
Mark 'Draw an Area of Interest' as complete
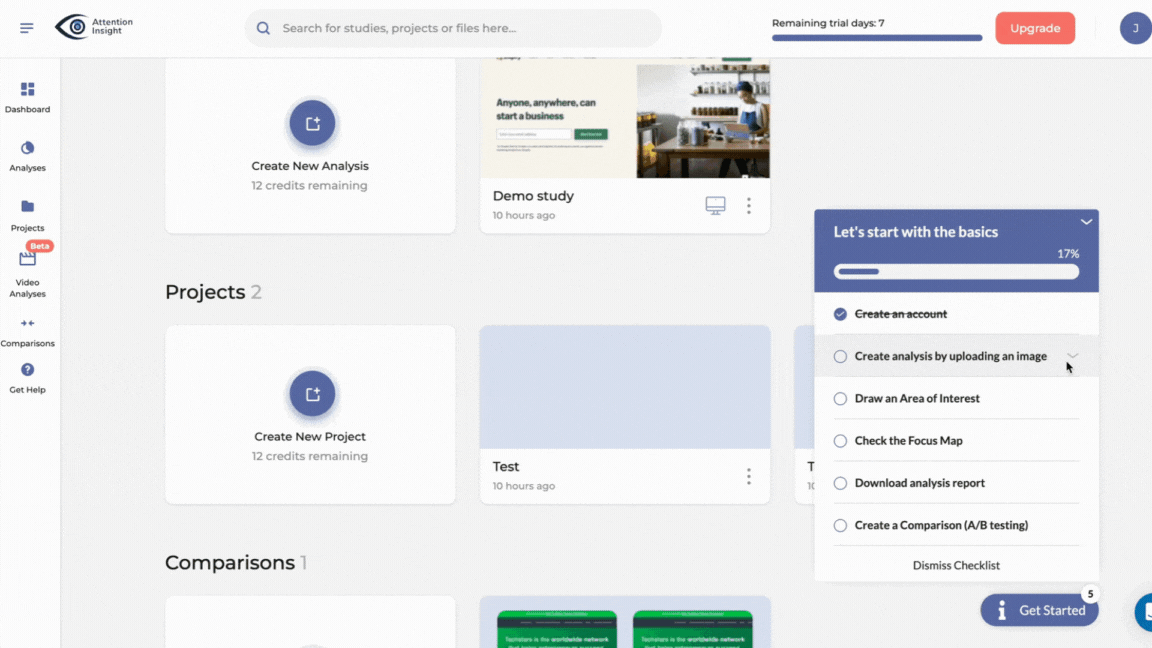(x=840, y=398)
